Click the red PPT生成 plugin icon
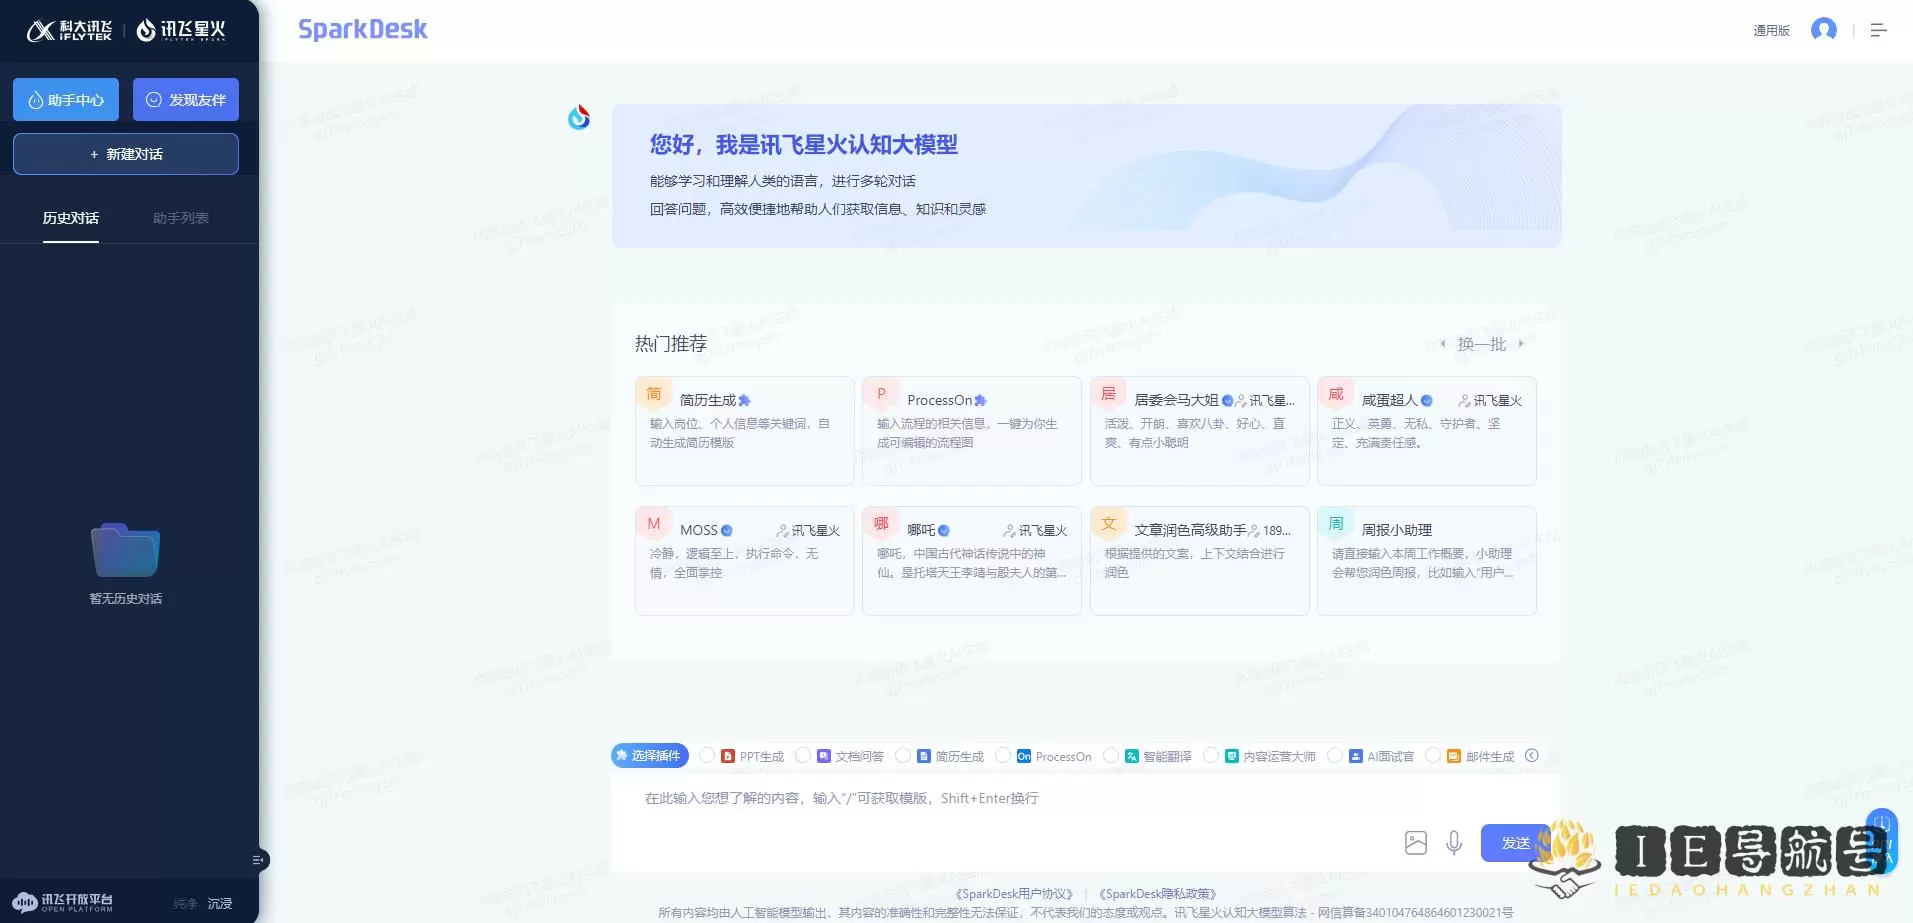Screen dimensions: 1913x923 click(x=728, y=756)
